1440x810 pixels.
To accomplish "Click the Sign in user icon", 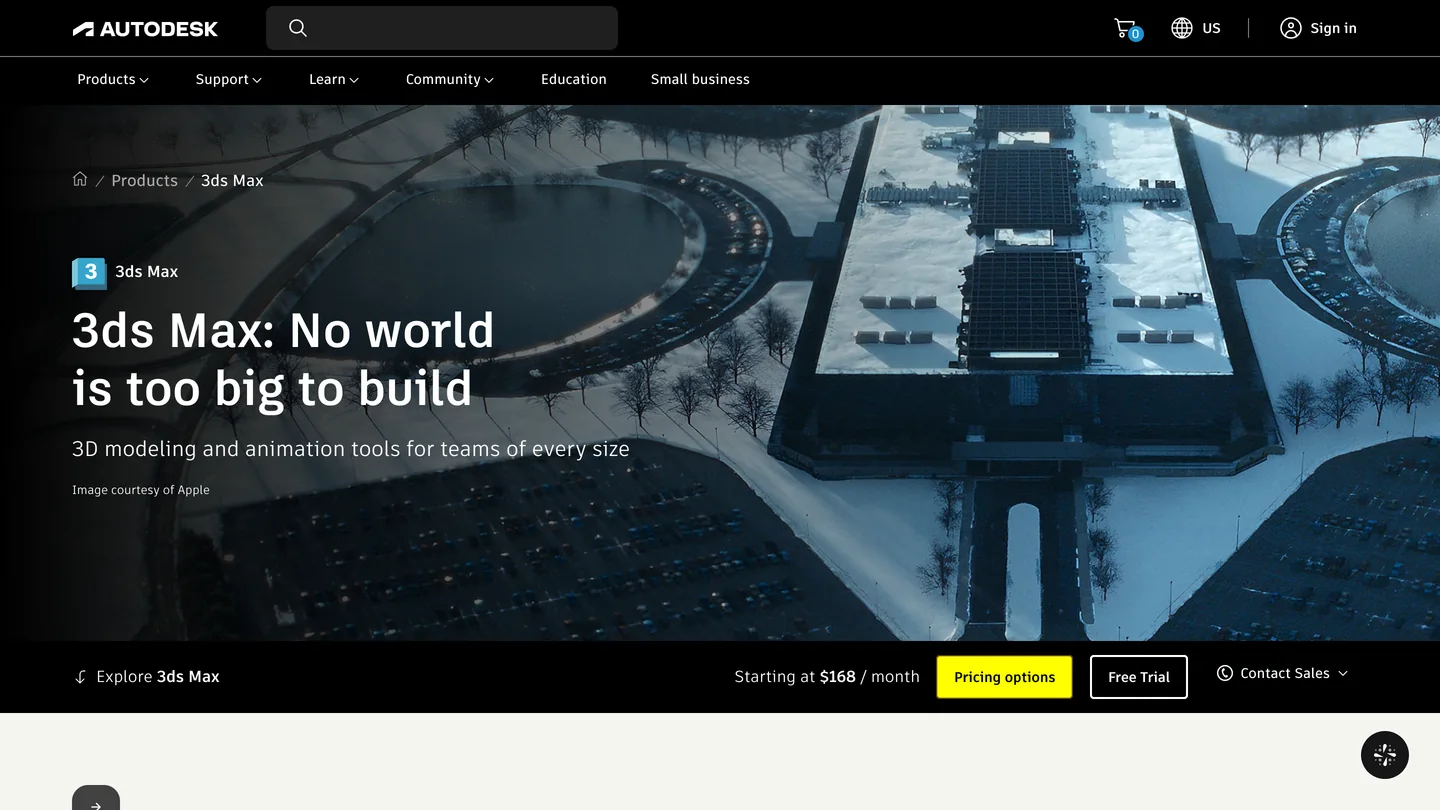I will (1291, 28).
